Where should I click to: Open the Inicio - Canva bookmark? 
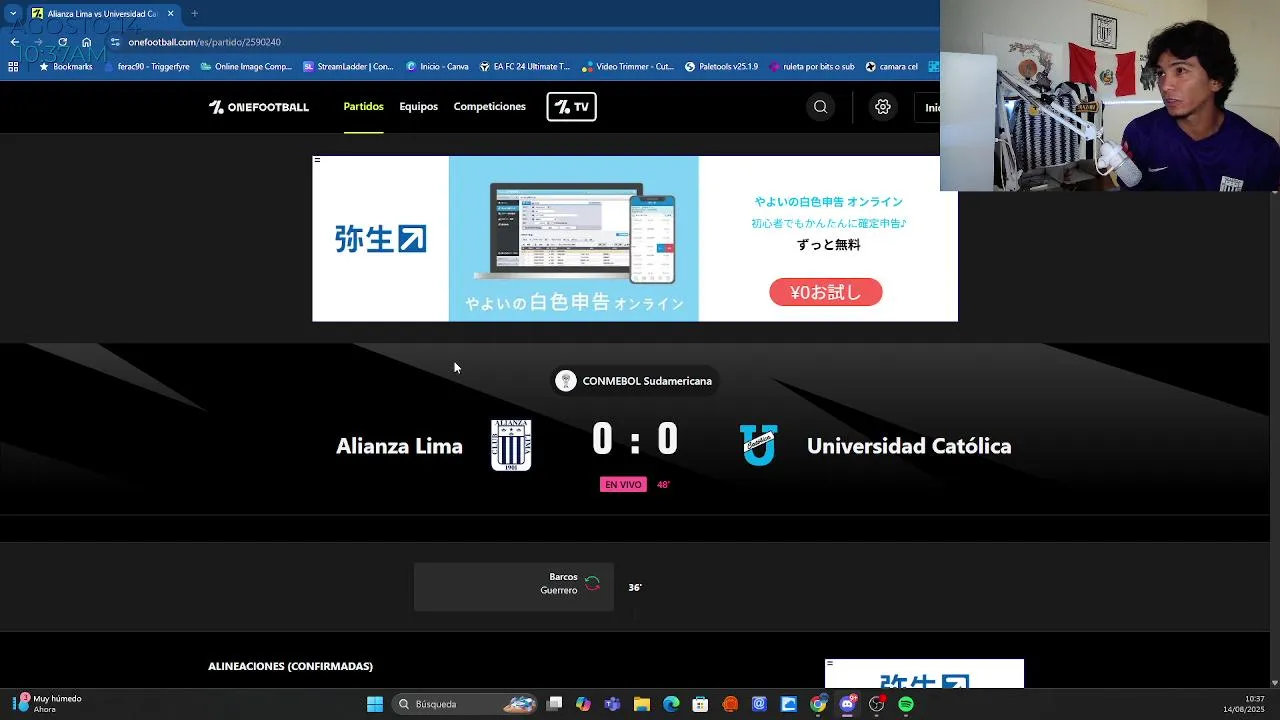[x=437, y=67]
